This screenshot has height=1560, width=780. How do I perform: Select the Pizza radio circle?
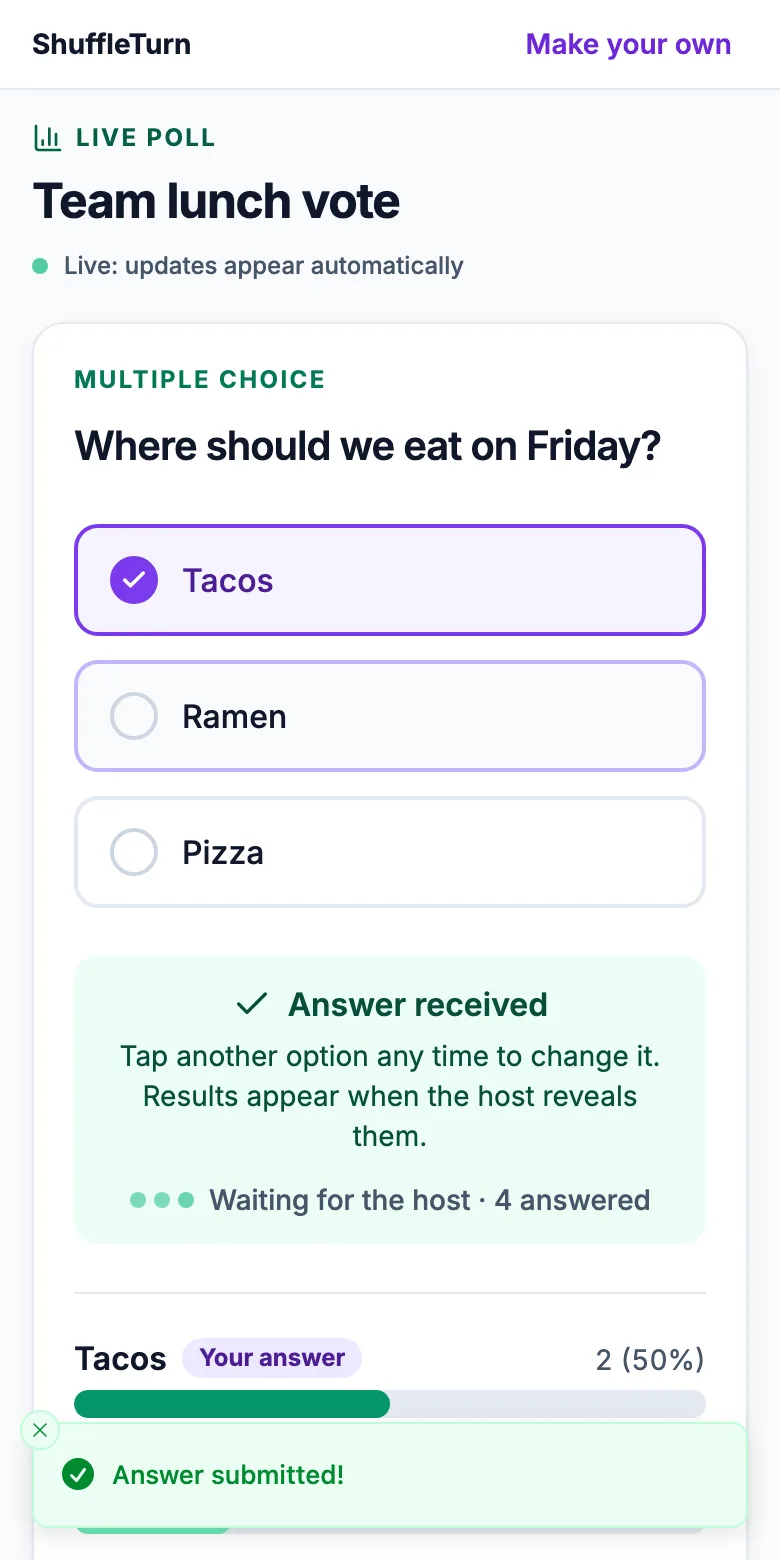point(134,852)
